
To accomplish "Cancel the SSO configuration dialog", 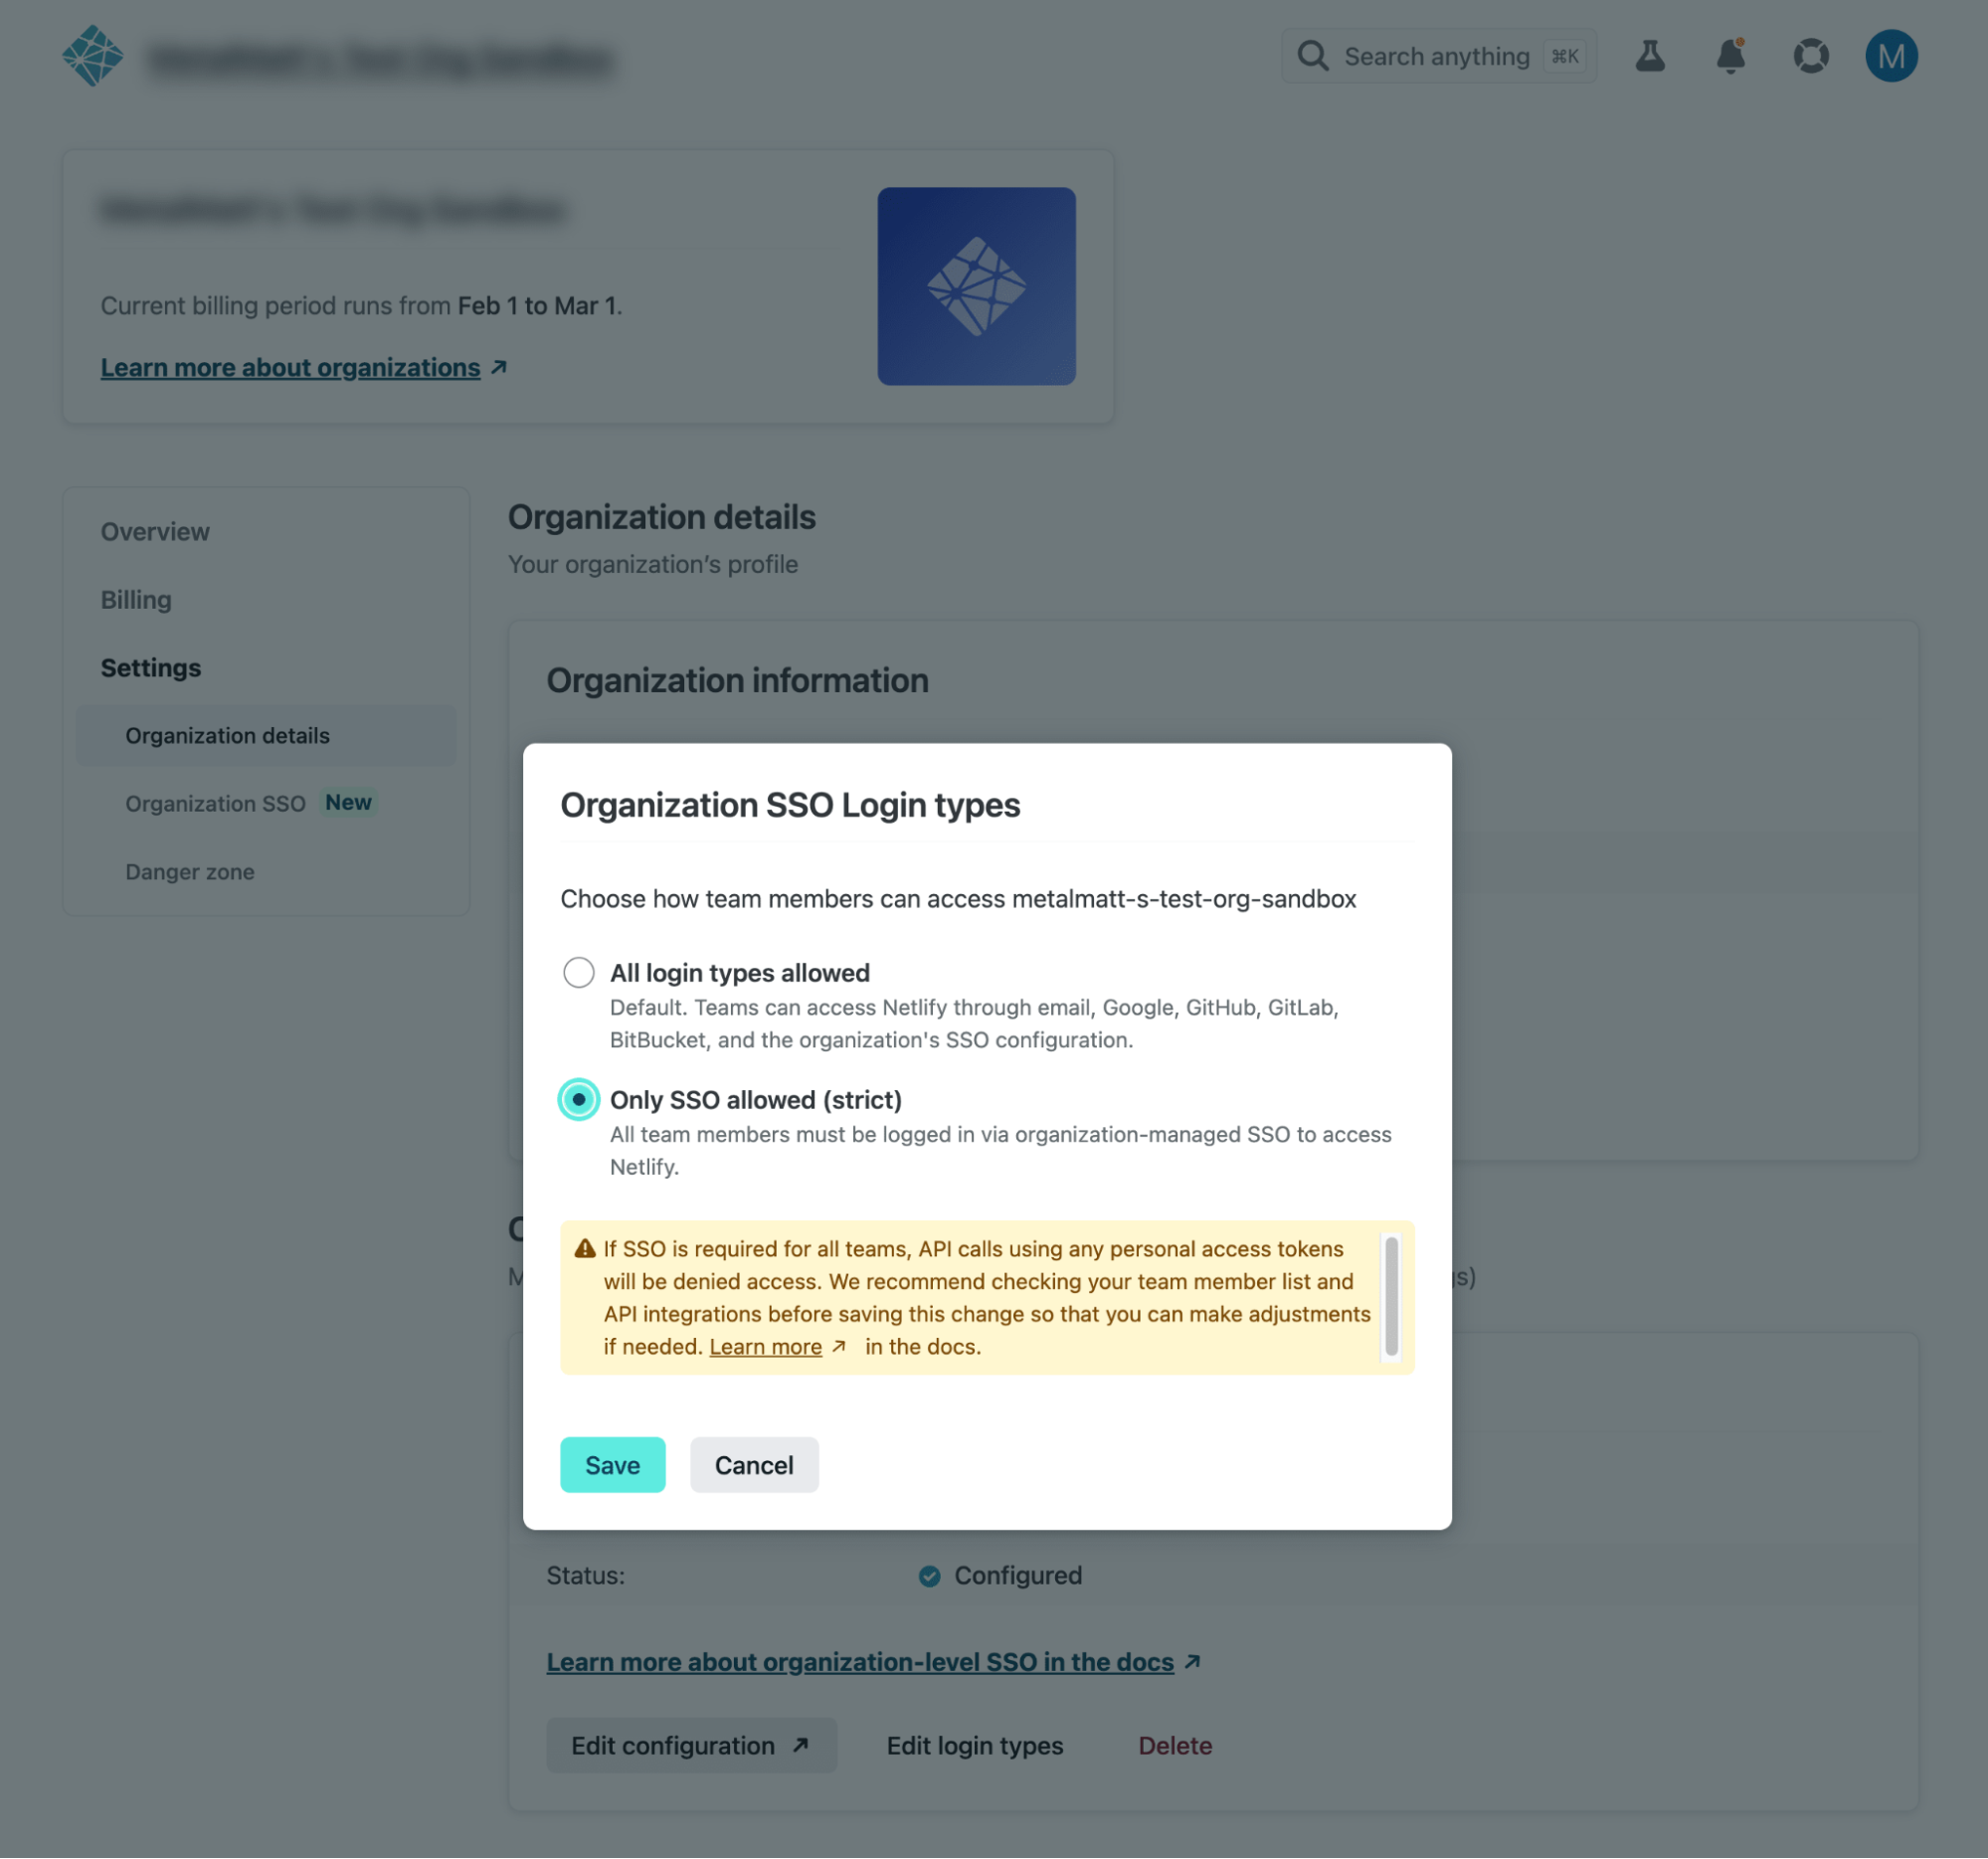I will 753,1464.
